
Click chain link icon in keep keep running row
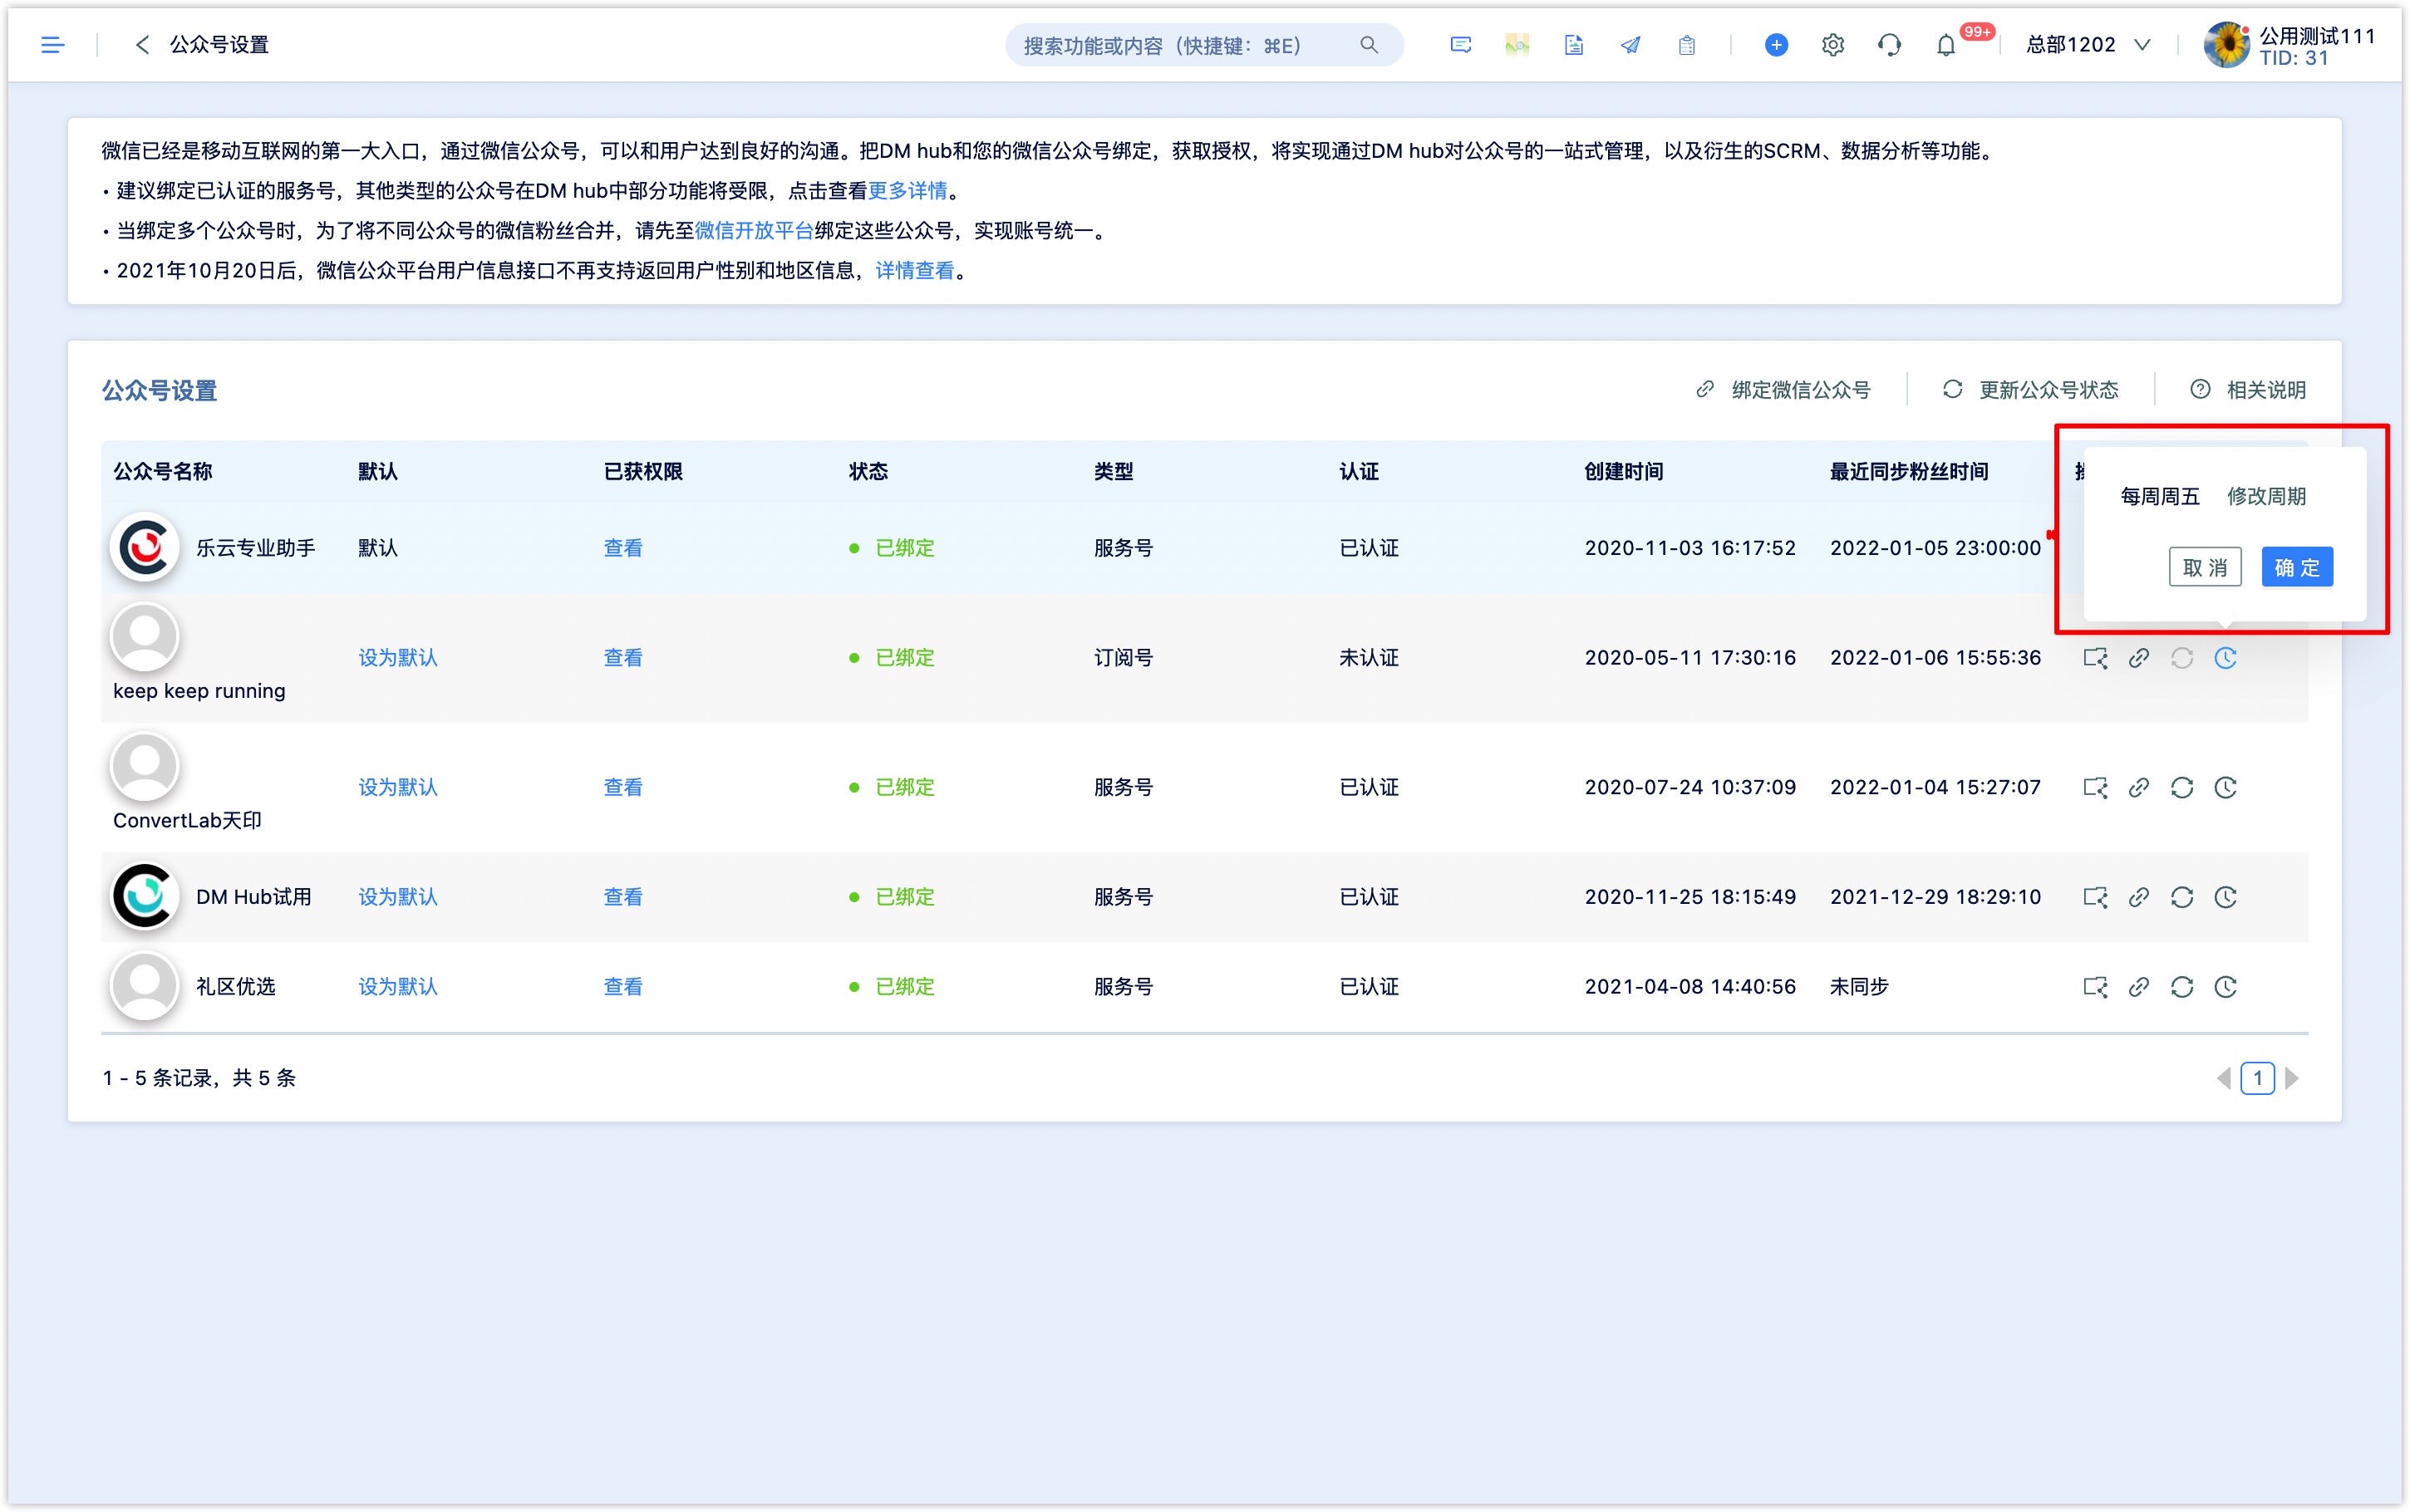pyautogui.click(x=2139, y=658)
